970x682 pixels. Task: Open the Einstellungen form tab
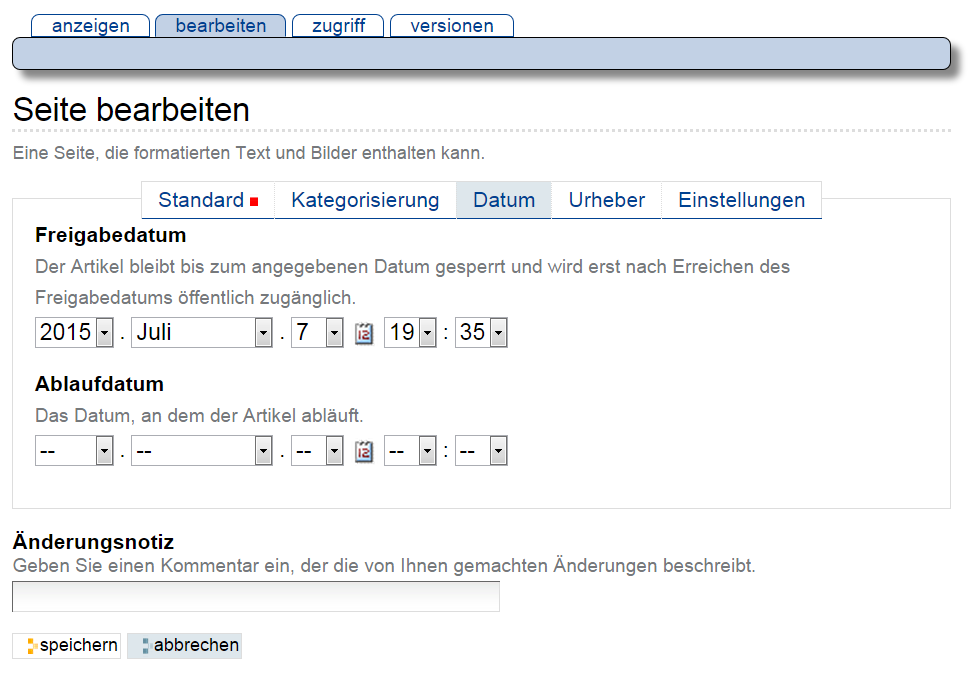[742, 200]
